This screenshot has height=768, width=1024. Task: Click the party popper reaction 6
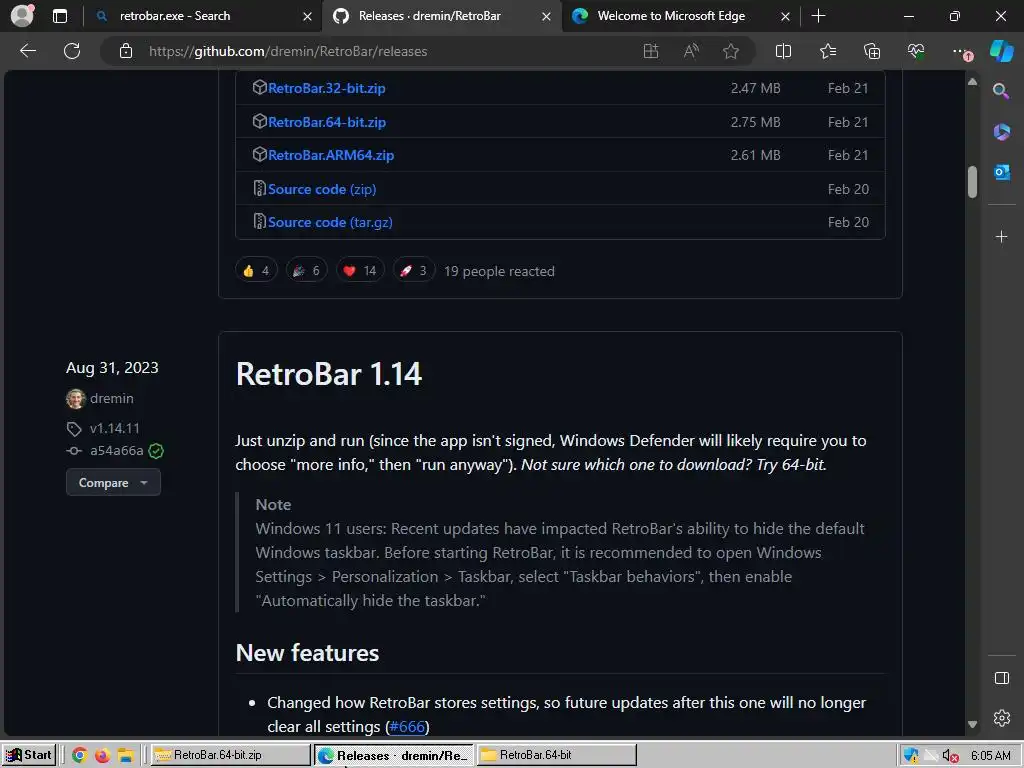pos(306,271)
